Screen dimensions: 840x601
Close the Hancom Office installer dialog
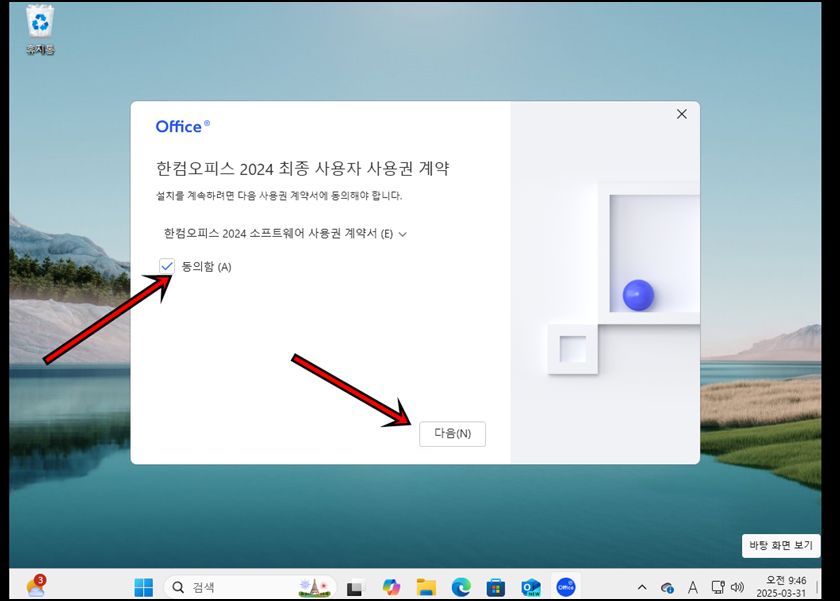(681, 114)
